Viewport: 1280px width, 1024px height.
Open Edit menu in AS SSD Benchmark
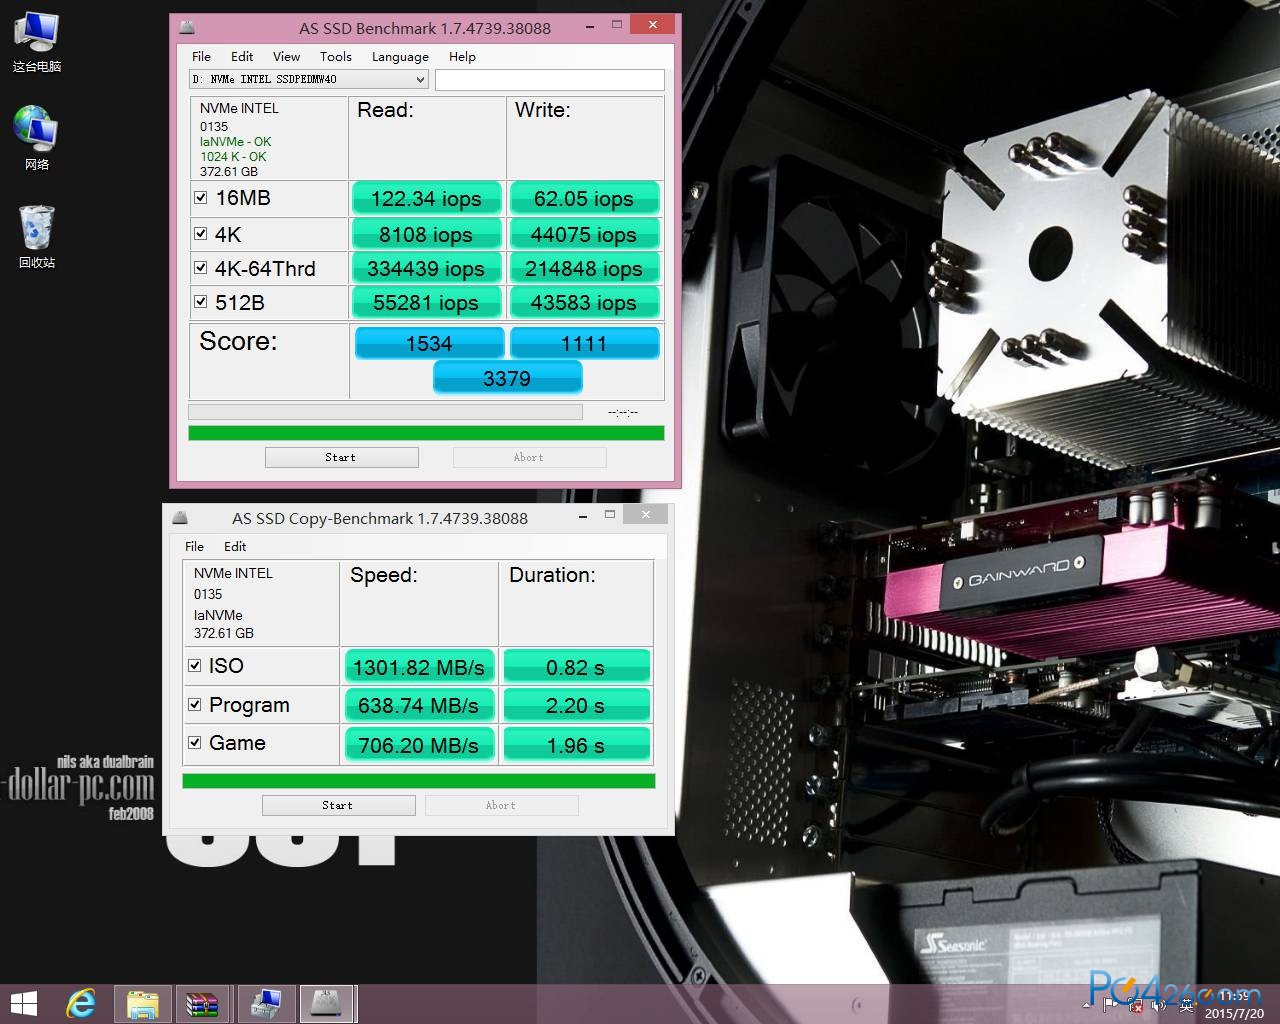242,57
